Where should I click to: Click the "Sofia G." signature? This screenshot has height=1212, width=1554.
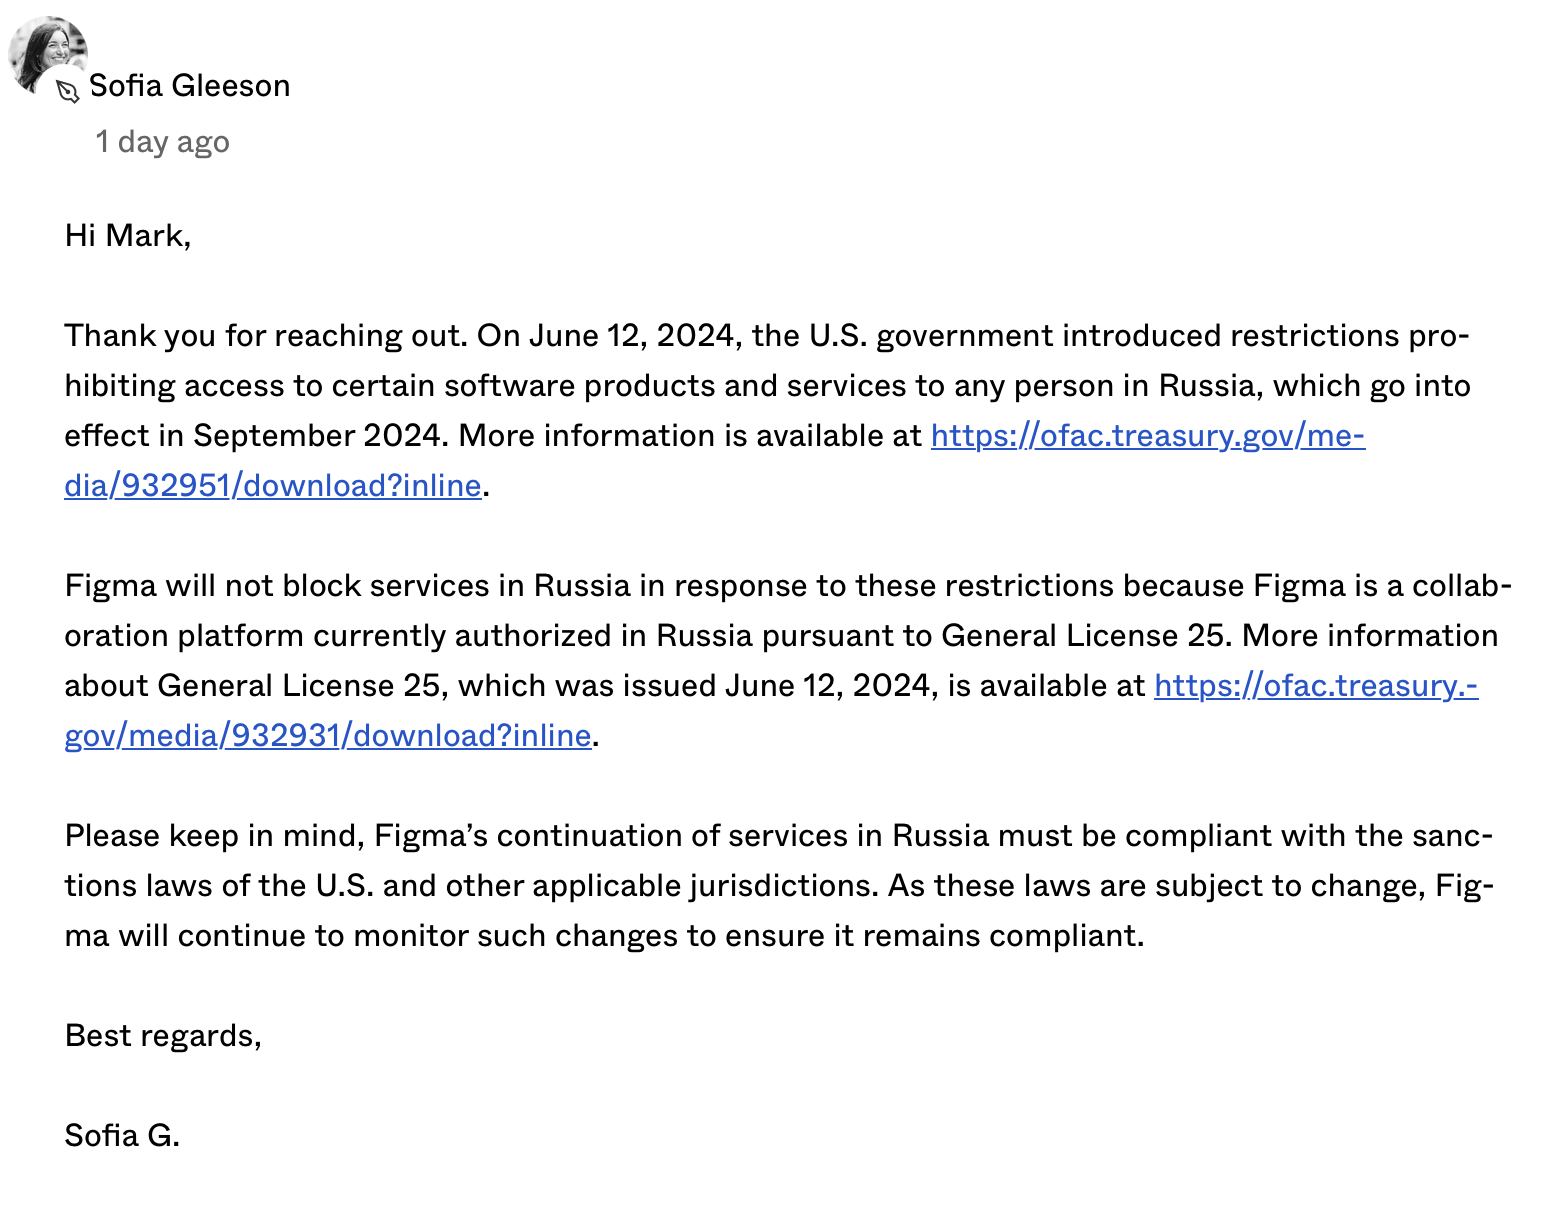pyautogui.click(x=122, y=1136)
